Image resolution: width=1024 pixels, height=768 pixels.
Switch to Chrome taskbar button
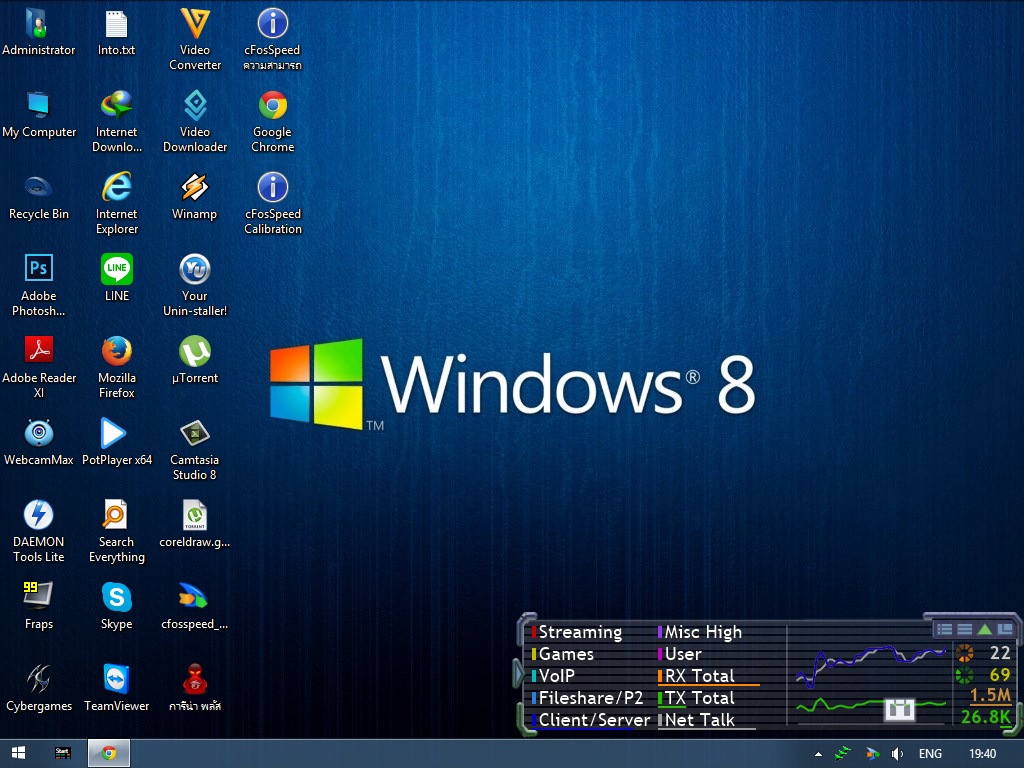pos(109,754)
